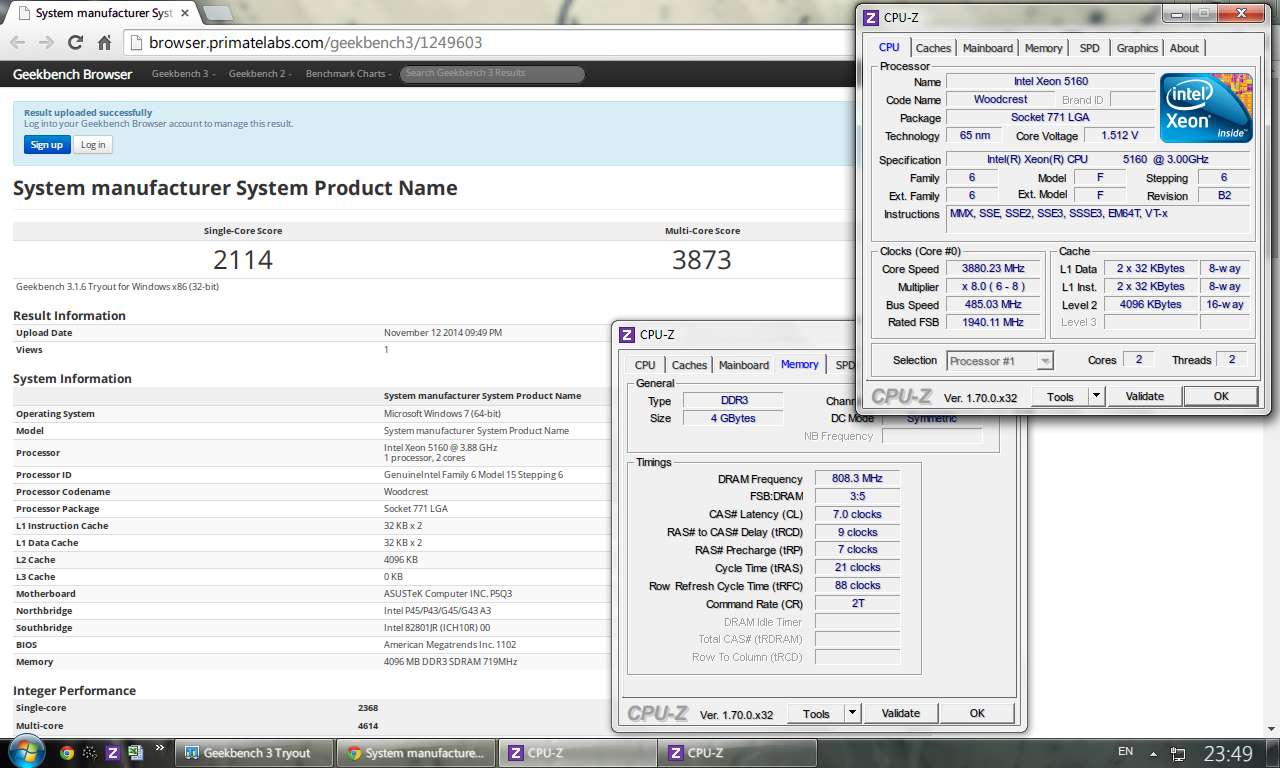Focus Search Geekbench 3 Results field

coord(492,74)
